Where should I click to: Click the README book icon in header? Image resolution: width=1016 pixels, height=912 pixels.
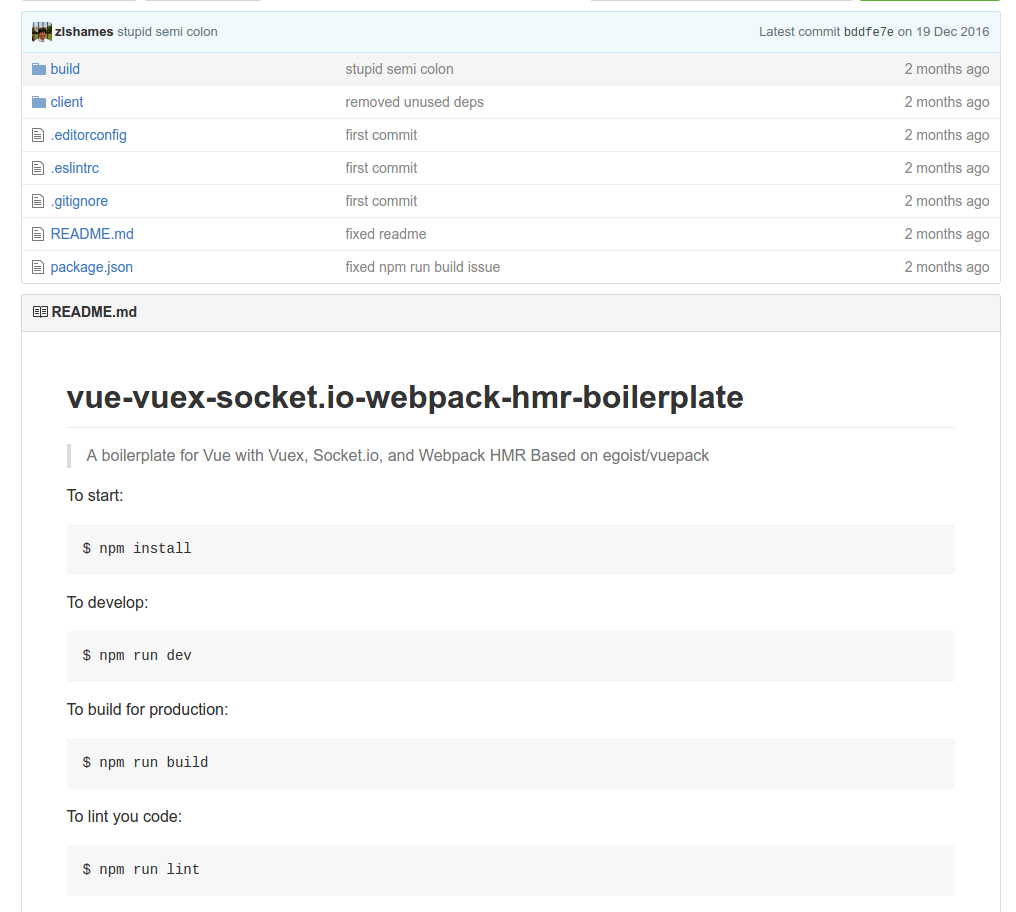pyautogui.click(x=40, y=312)
